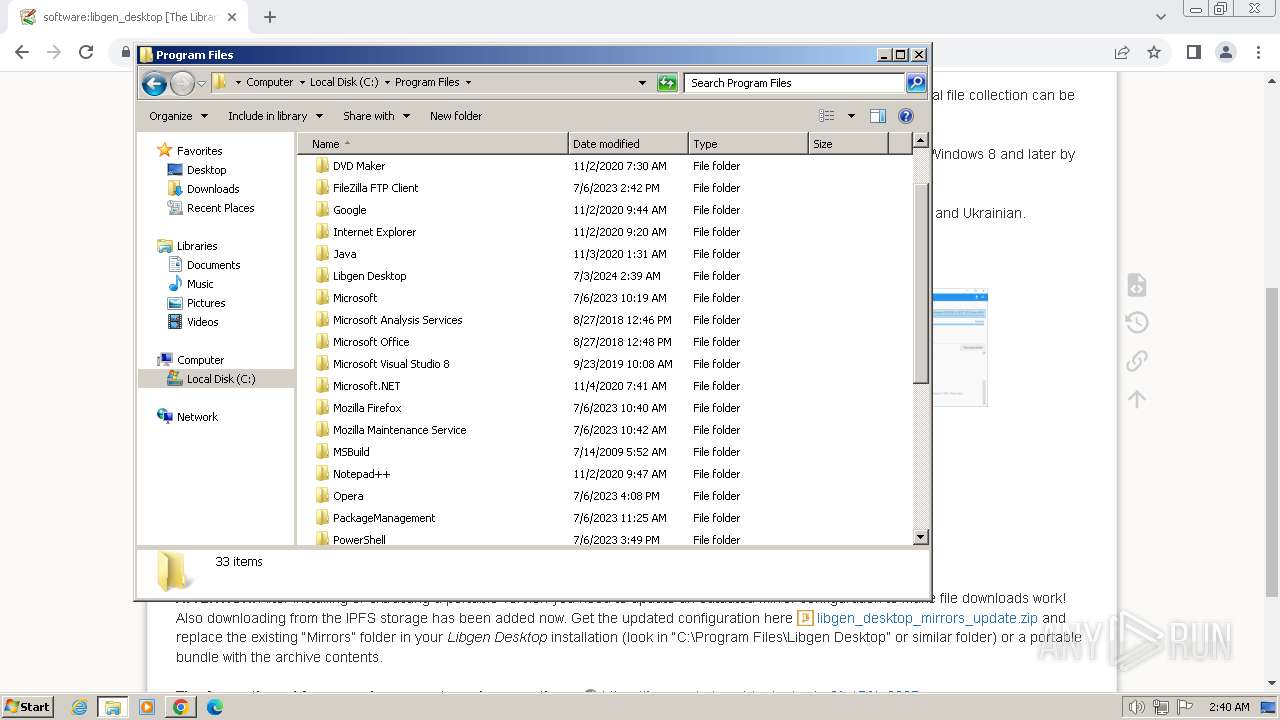Sort files by the Name column
The width and height of the screenshot is (1280, 720).
(432, 144)
